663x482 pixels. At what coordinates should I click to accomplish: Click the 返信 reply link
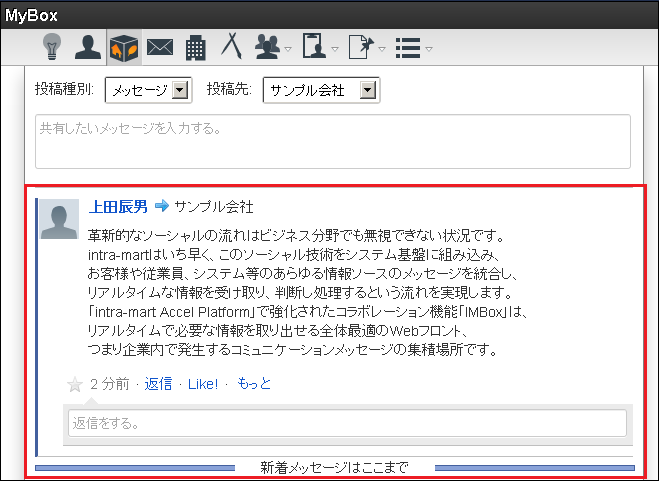point(158,383)
